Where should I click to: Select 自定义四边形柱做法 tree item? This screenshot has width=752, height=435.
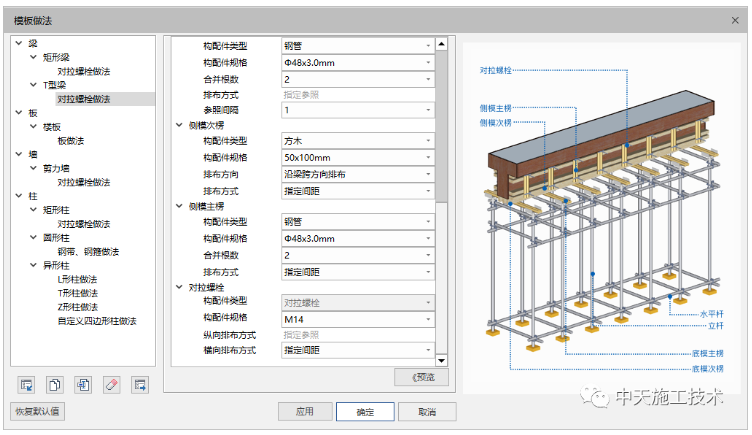[x=97, y=321]
